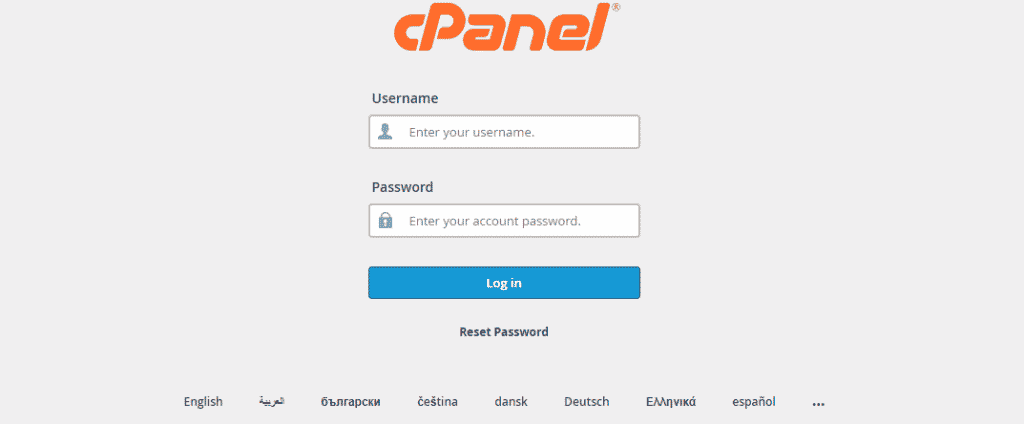Image resolution: width=1024 pixels, height=424 pixels.
Task: Expand more languages via the ellipsis
Action: 819,404
